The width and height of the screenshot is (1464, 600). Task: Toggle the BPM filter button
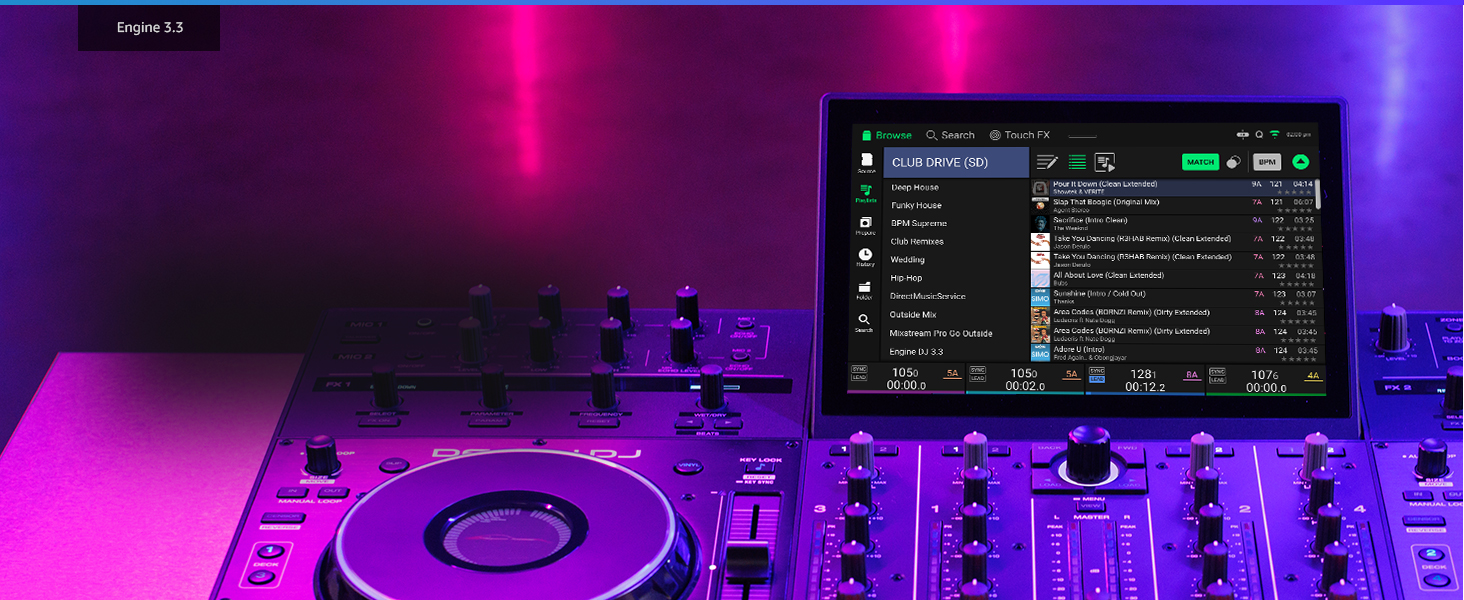1267,162
